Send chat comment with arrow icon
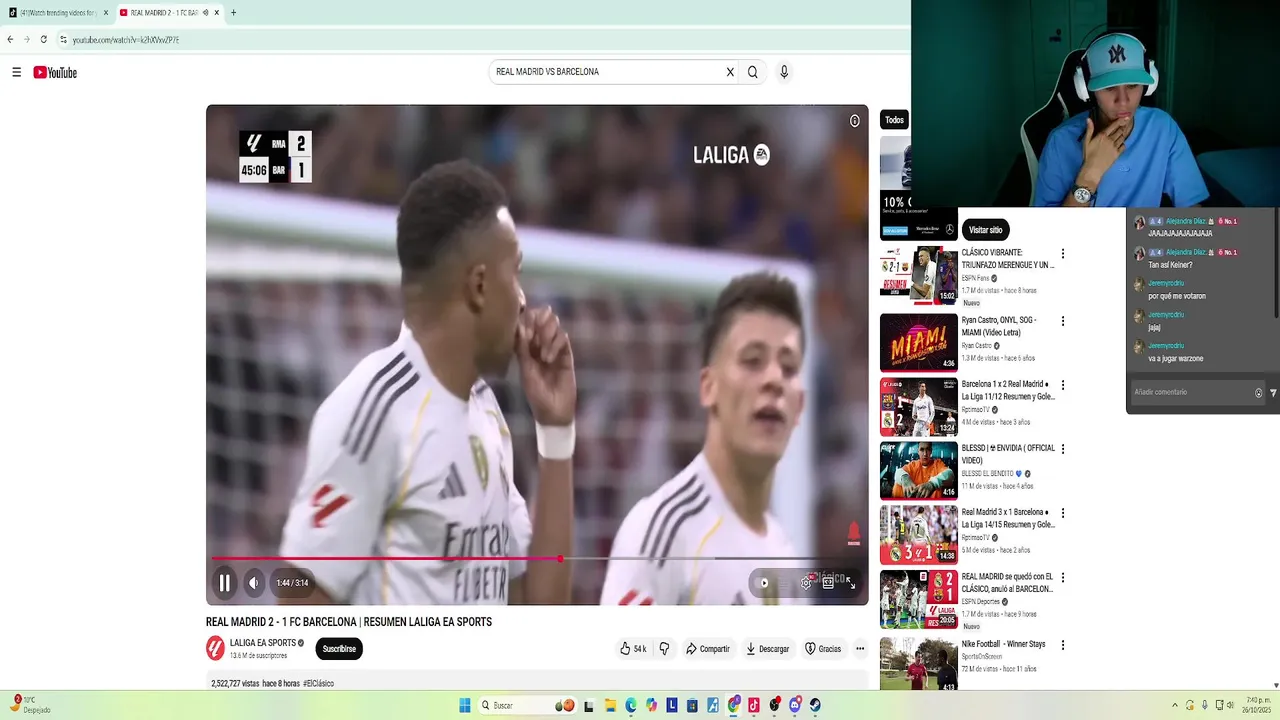 click(x=1273, y=393)
